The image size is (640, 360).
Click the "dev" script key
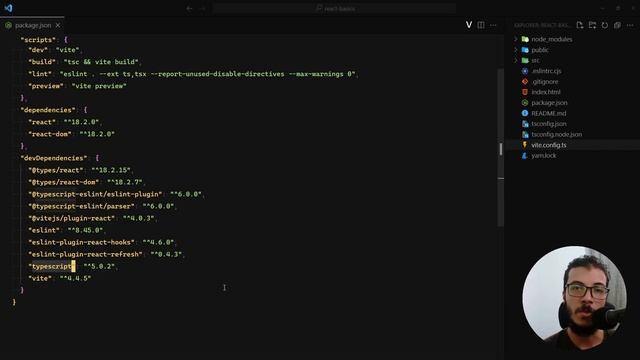click(x=38, y=50)
